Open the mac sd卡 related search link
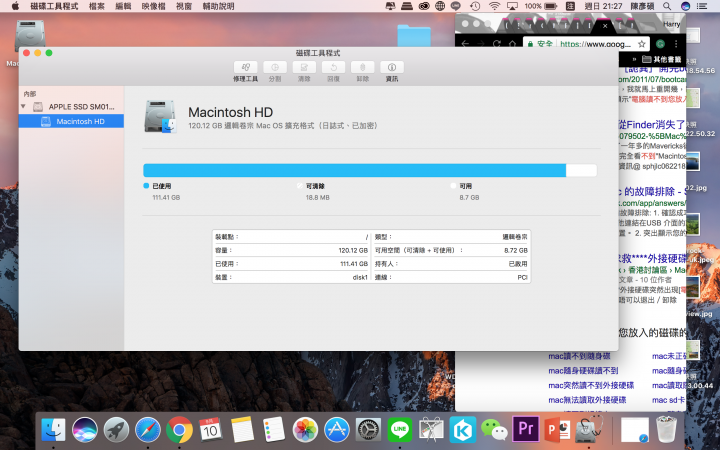 (668, 400)
